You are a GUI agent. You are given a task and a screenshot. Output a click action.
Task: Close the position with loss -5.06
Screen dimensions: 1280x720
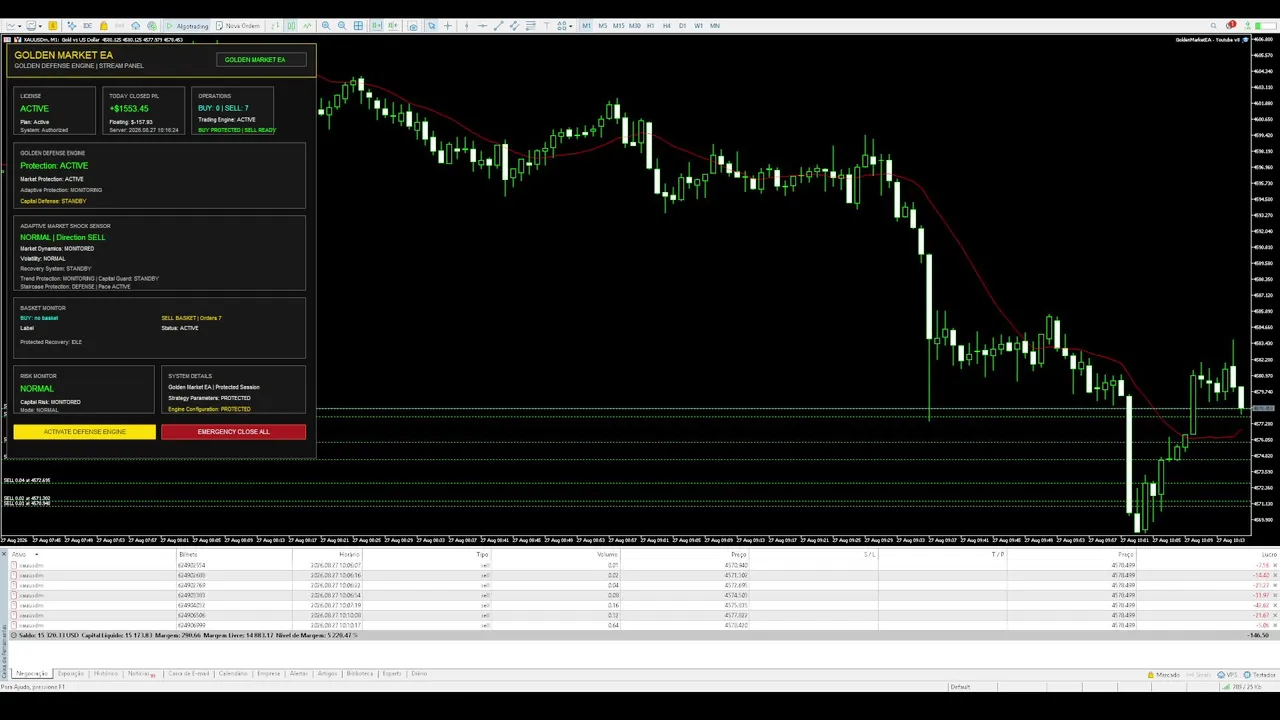1274,625
